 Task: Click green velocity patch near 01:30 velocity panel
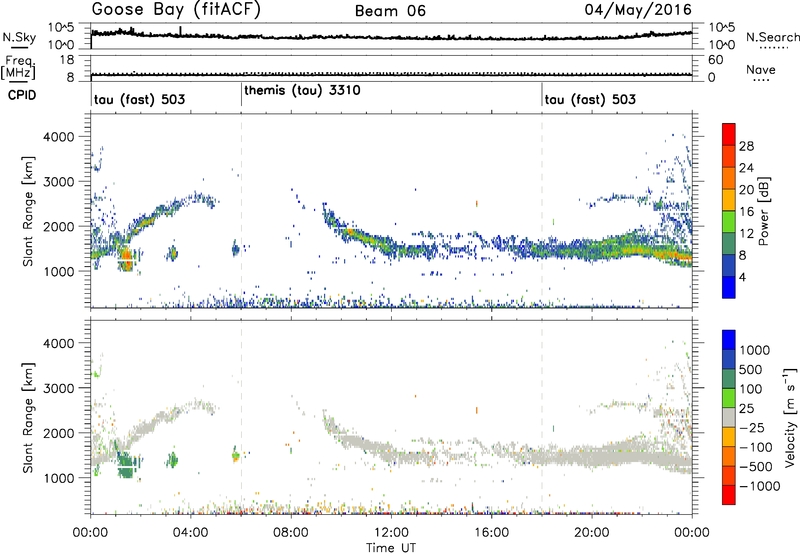click(126, 465)
